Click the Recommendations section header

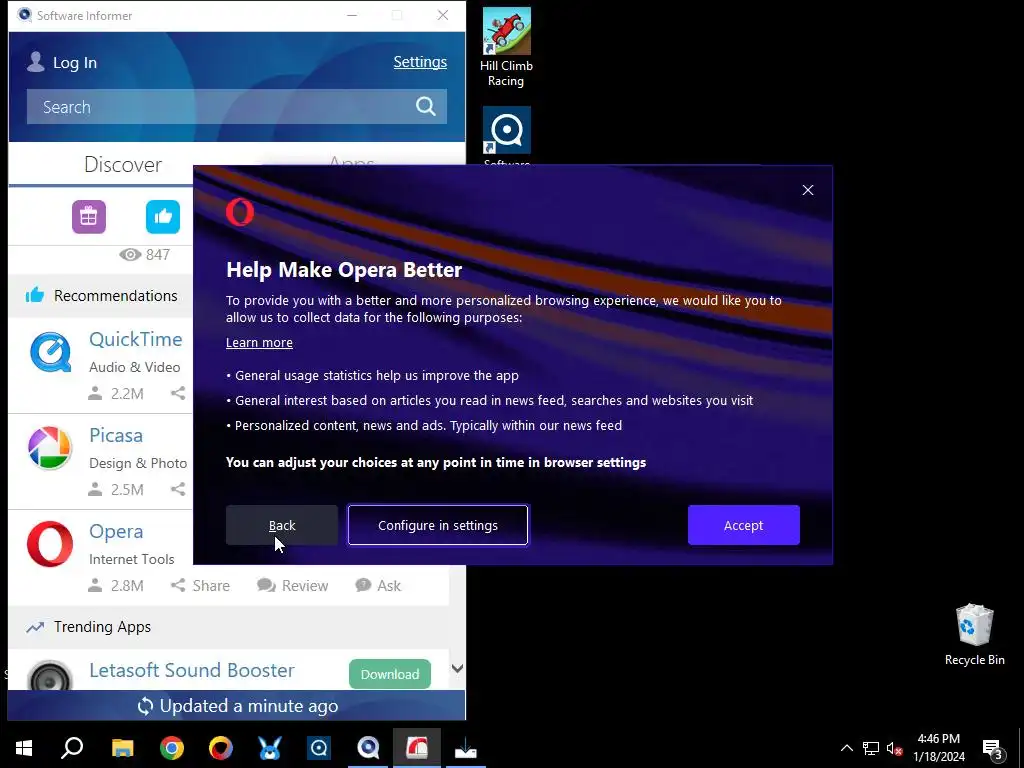pos(116,296)
